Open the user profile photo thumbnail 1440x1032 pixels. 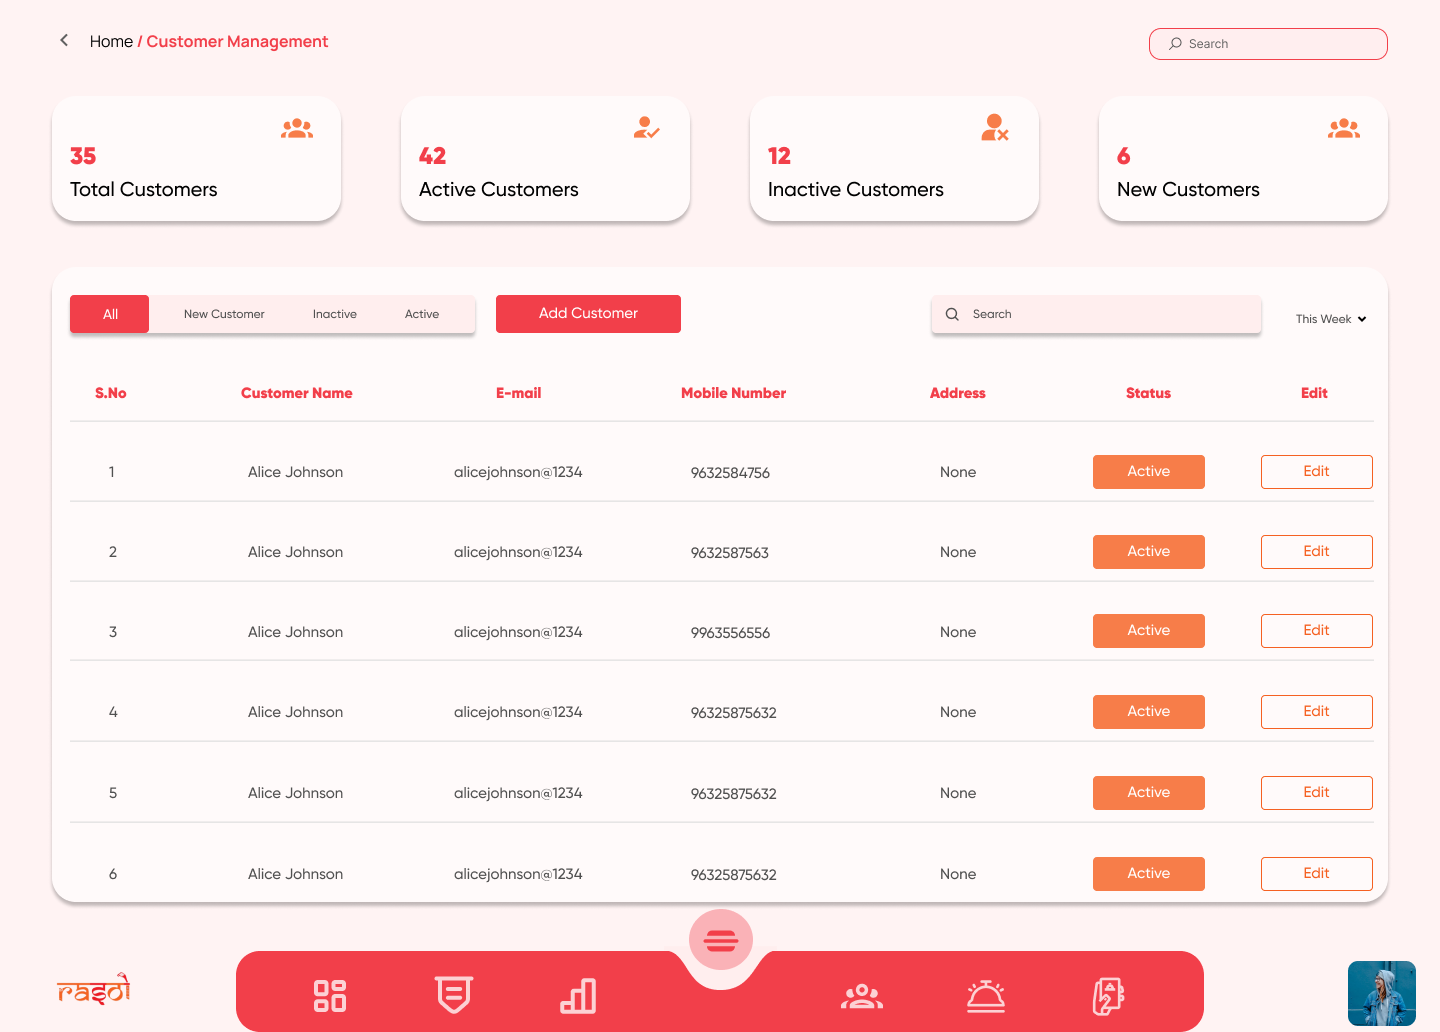[1381, 993]
